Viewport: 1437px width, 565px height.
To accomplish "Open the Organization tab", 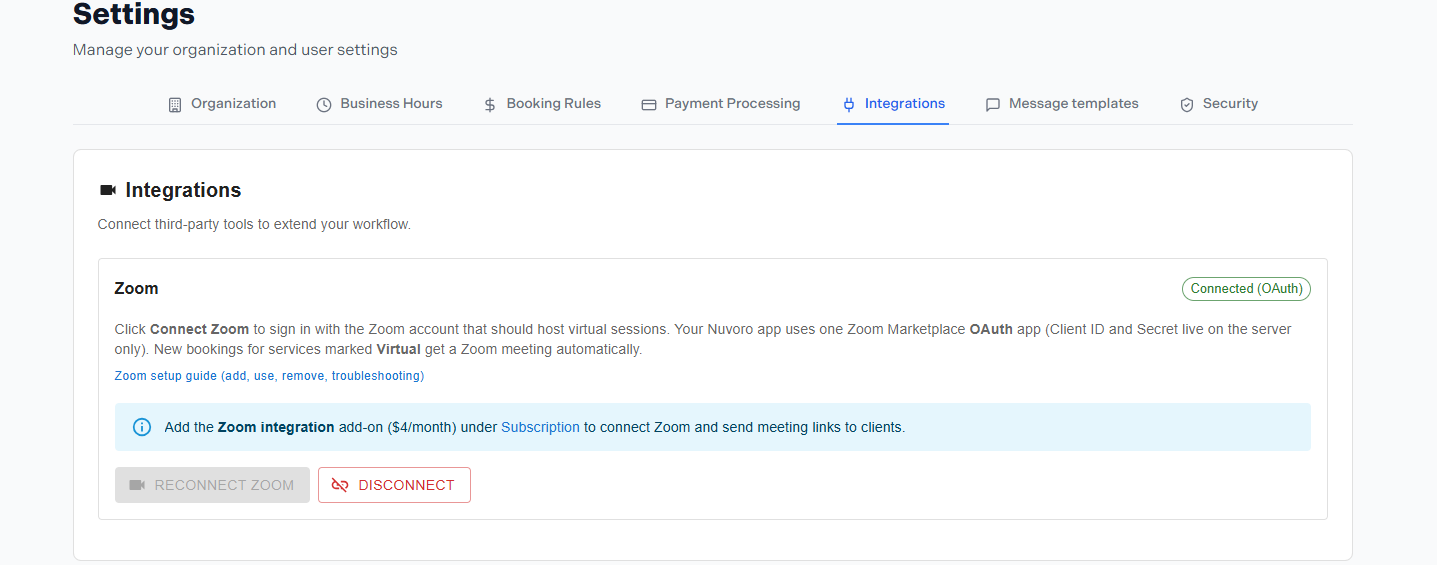I will pyautogui.click(x=222, y=104).
